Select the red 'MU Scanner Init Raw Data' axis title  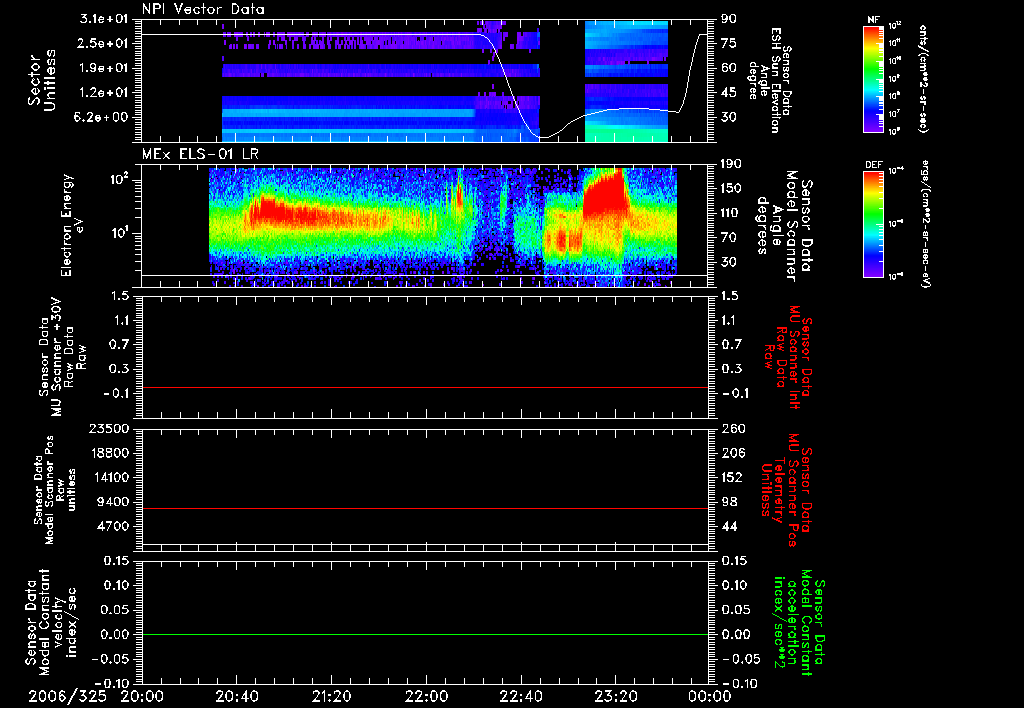coord(790,357)
